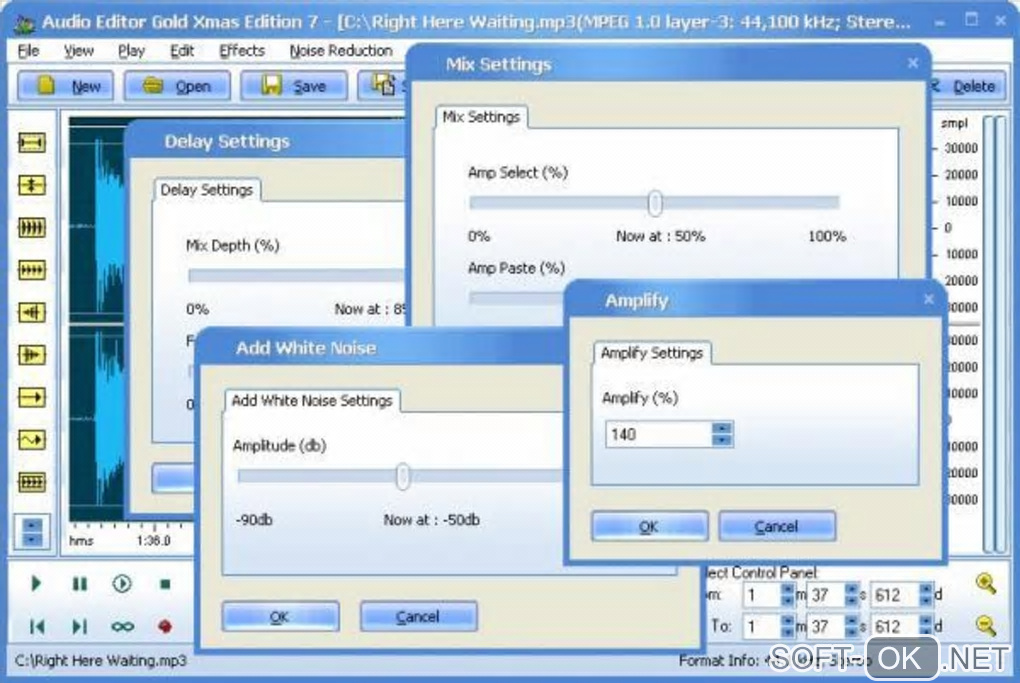The image size is (1020, 683).
Task: Open the File menu
Action: tap(28, 51)
